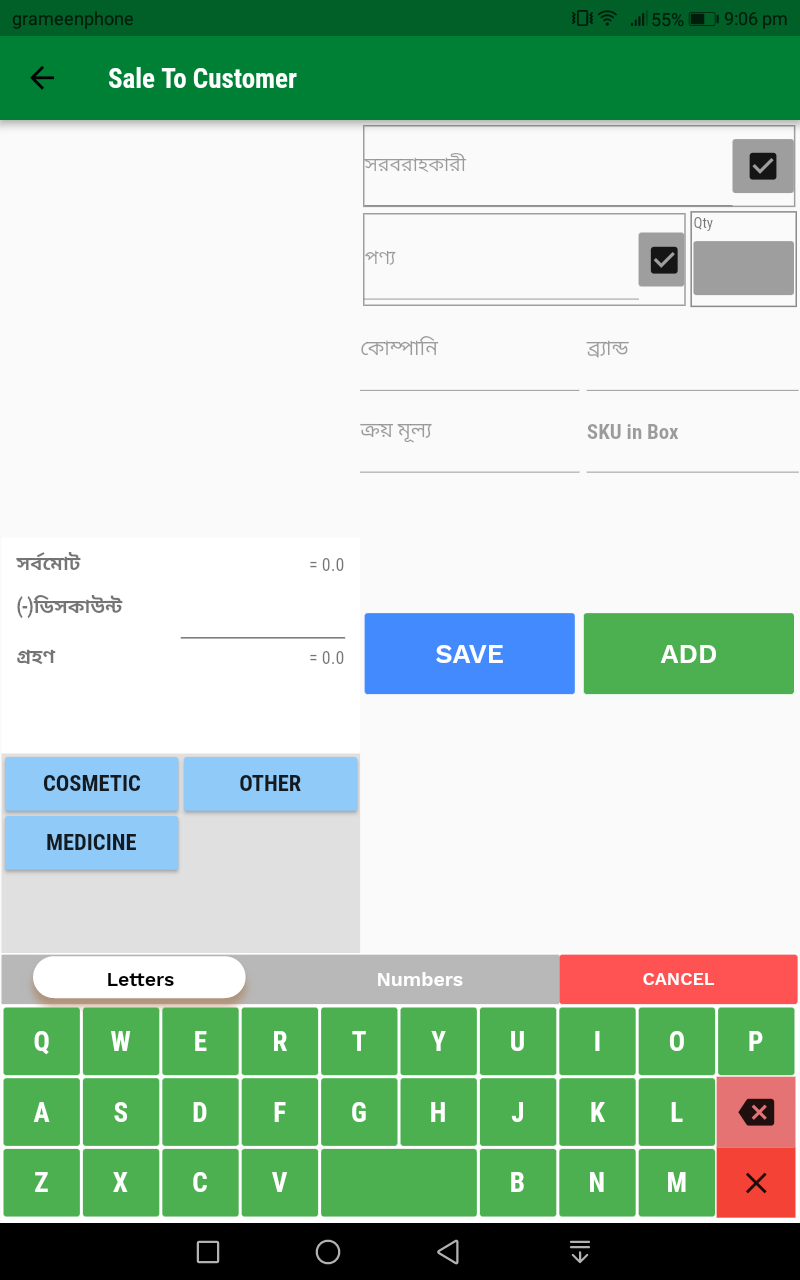Image resolution: width=800 pixels, height=1280 pixels.
Task: Tap the red X close-keyboard key
Action: pyautogui.click(x=756, y=1183)
